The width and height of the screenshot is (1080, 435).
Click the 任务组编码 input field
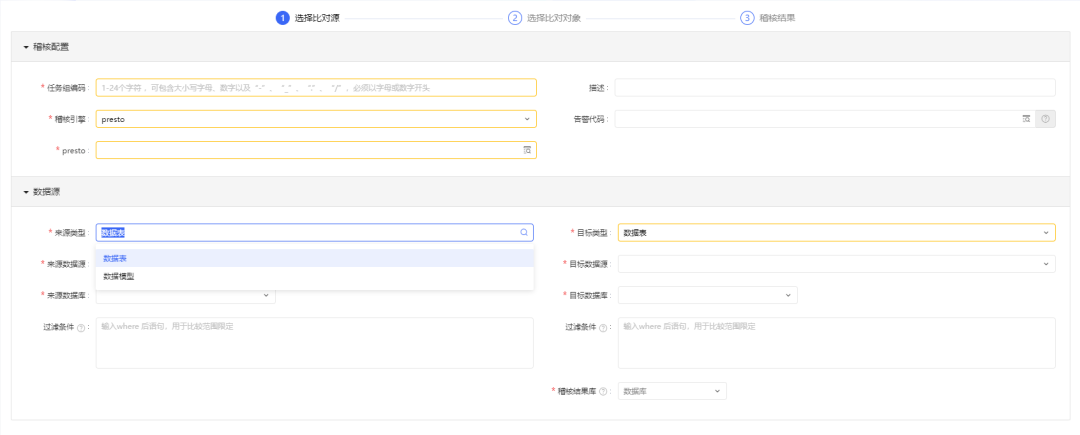pos(316,88)
